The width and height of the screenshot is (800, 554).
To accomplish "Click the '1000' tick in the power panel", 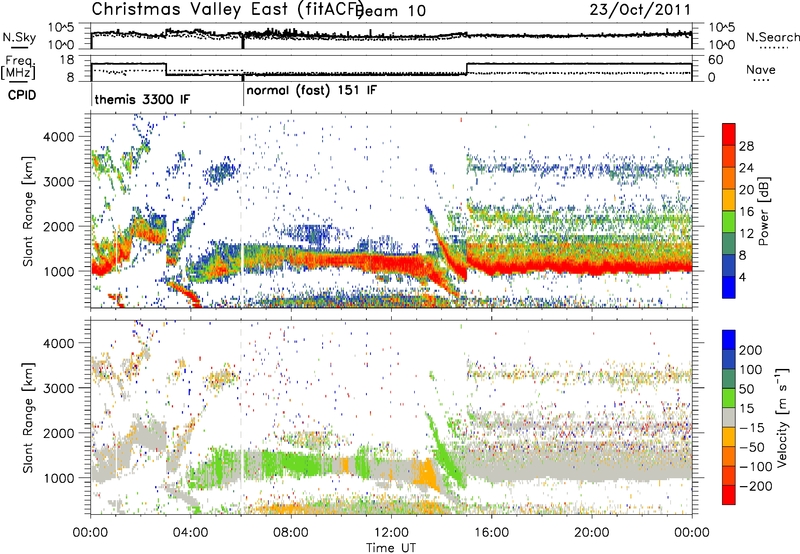I will pyautogui.click(x=58, y=271).
